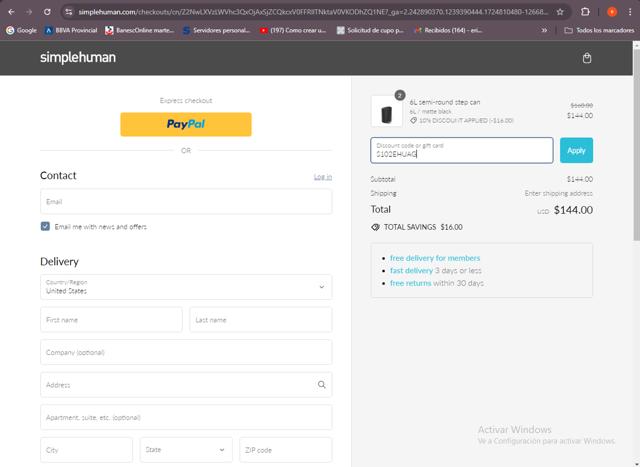
Task: Click the TOTAL SAVINGS $16.00 text
Action: [423, 227]
